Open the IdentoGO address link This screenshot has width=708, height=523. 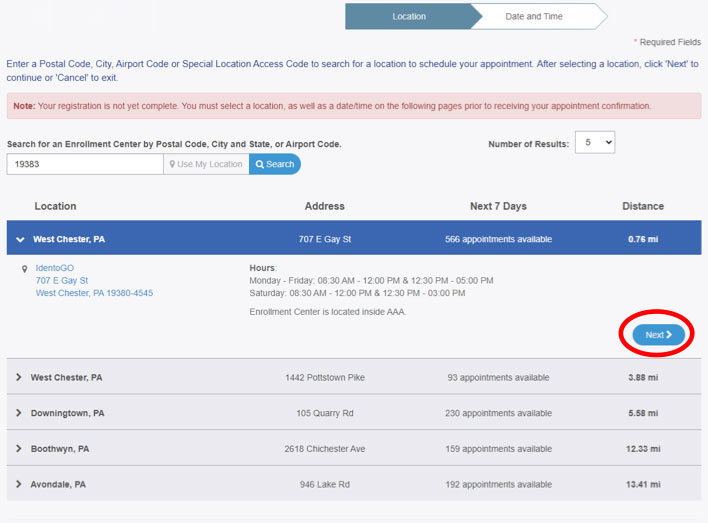[94, 281]
